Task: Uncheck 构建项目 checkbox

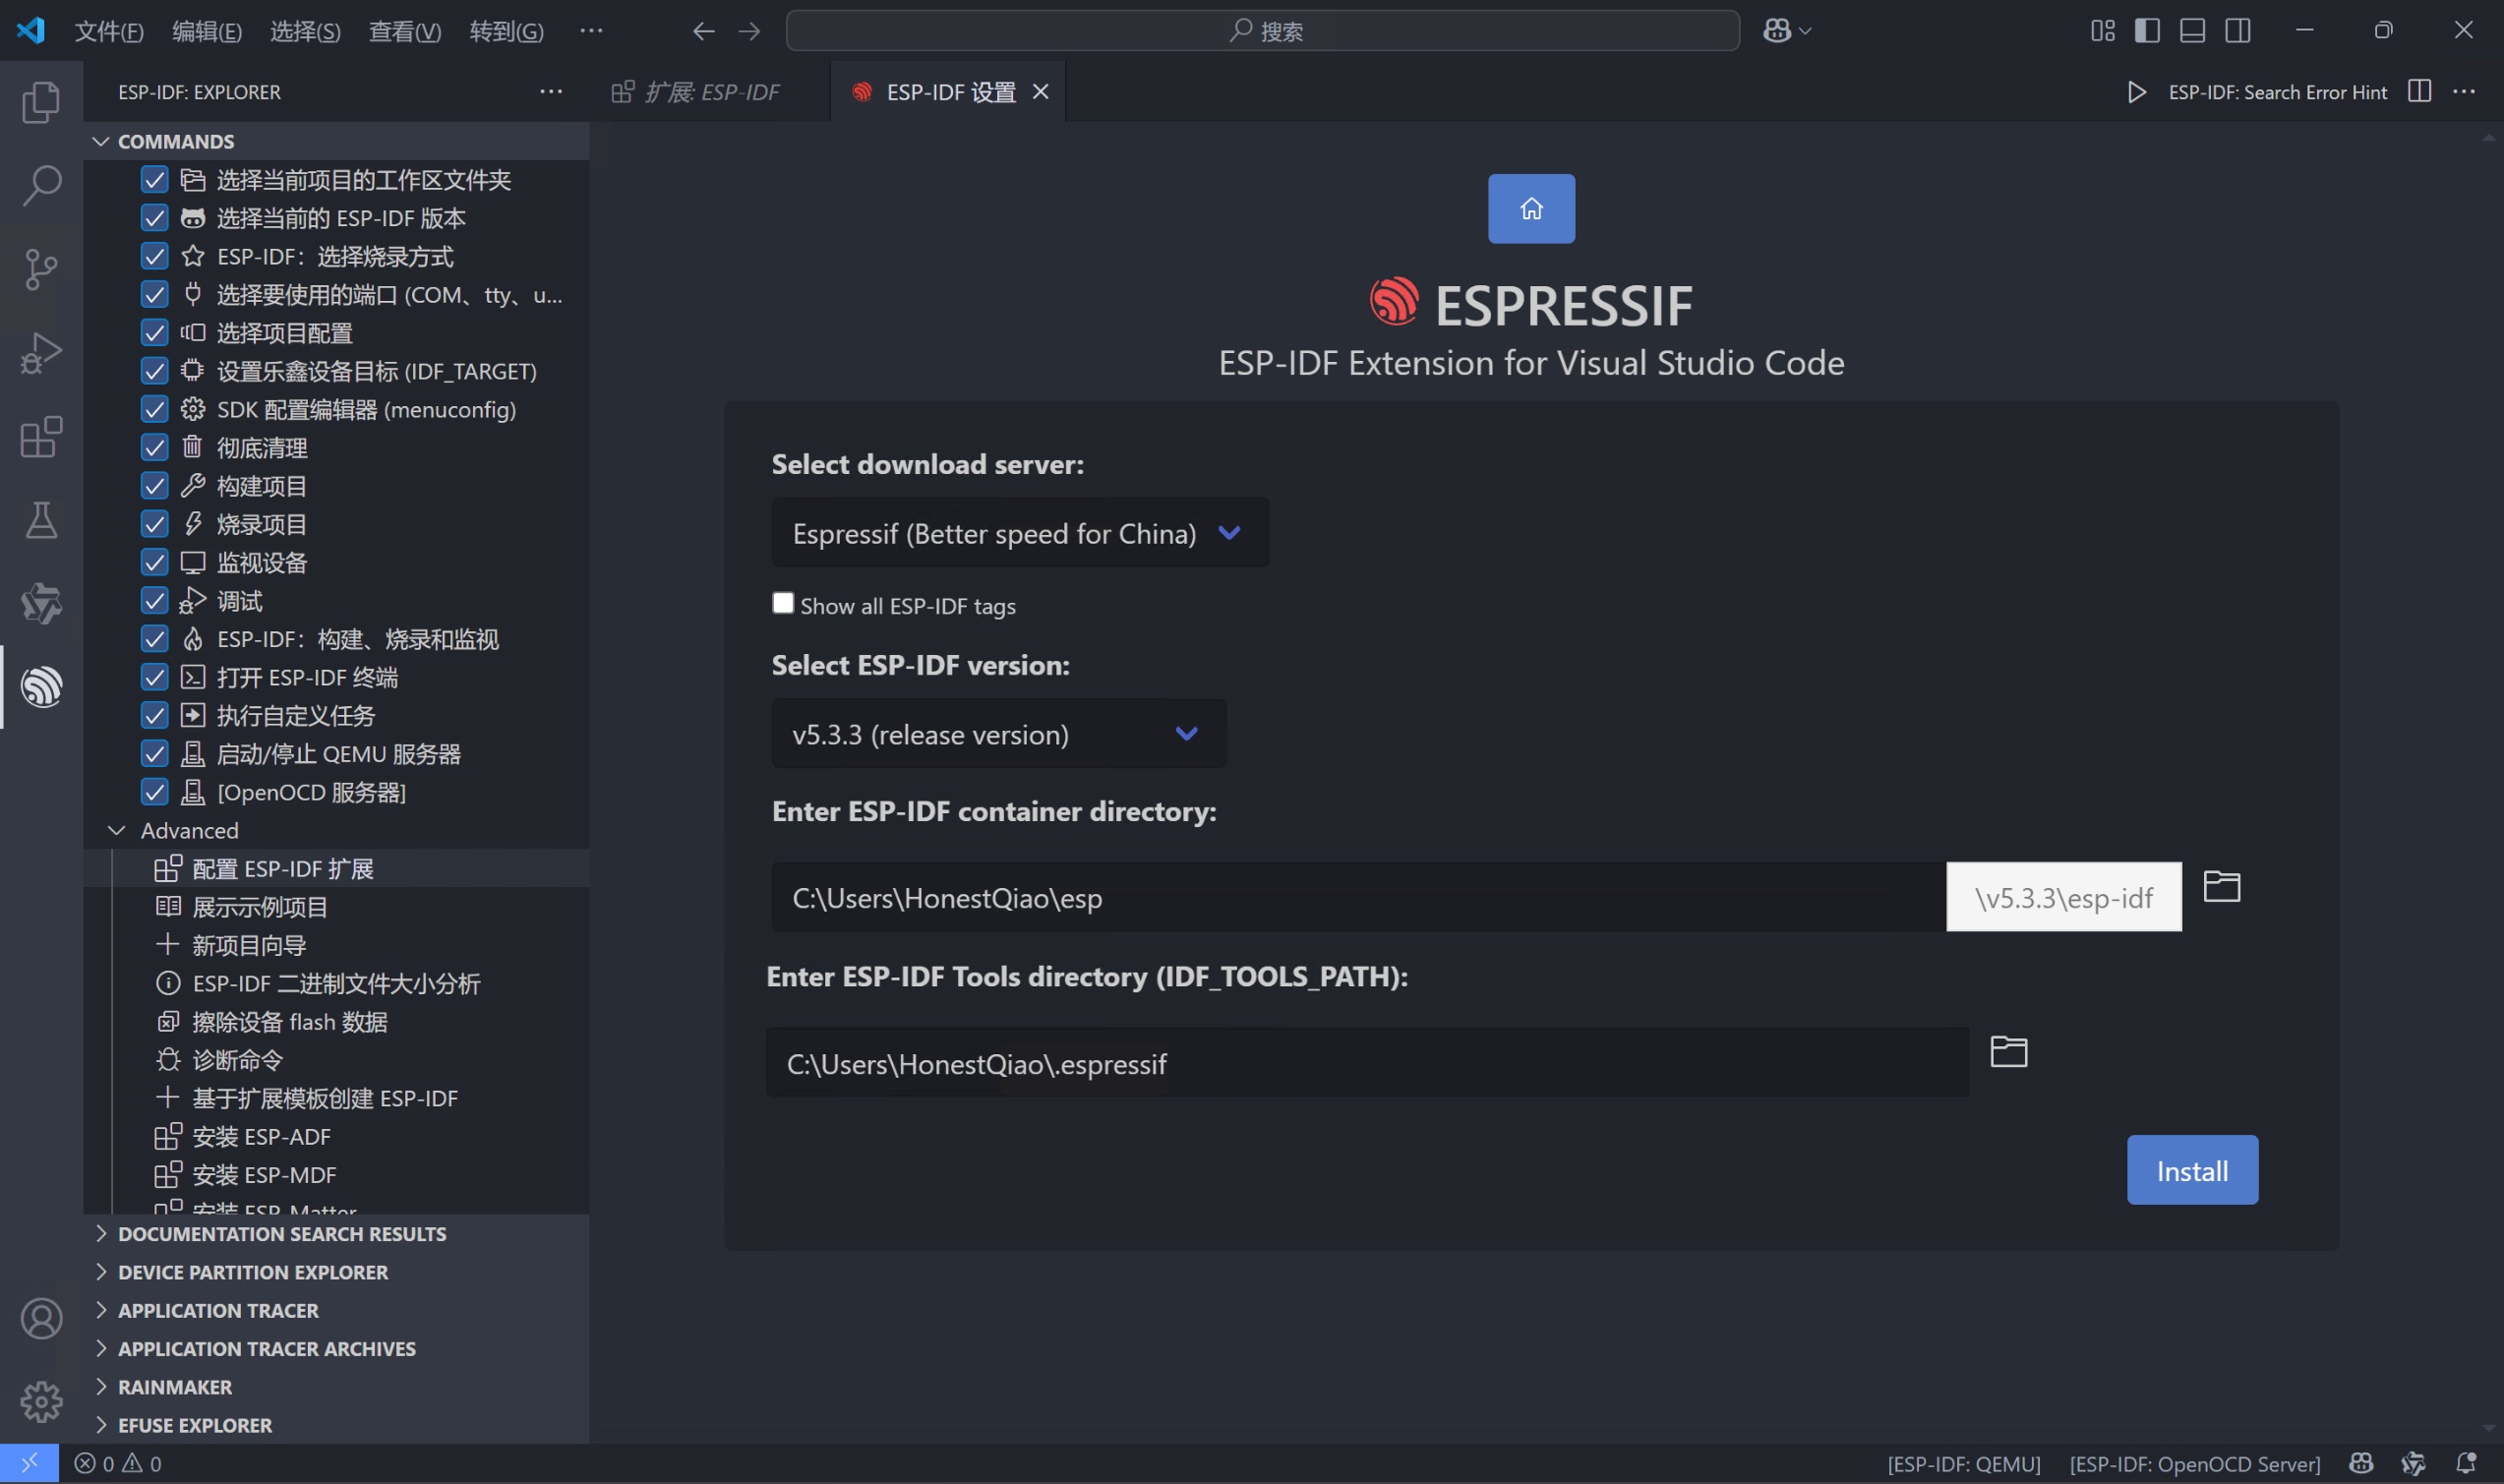Action: pos(154,486)
